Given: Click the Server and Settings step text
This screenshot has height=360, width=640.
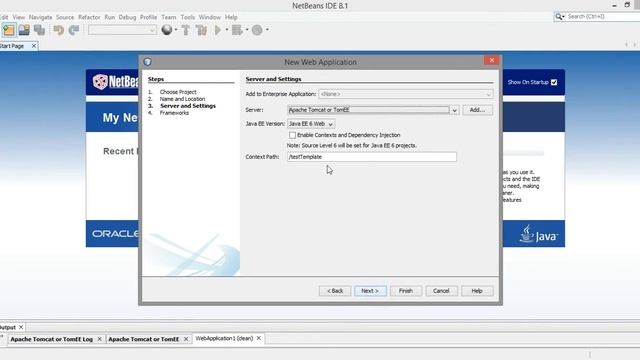Looking at the screenshot, I should [x=188, y=106].
